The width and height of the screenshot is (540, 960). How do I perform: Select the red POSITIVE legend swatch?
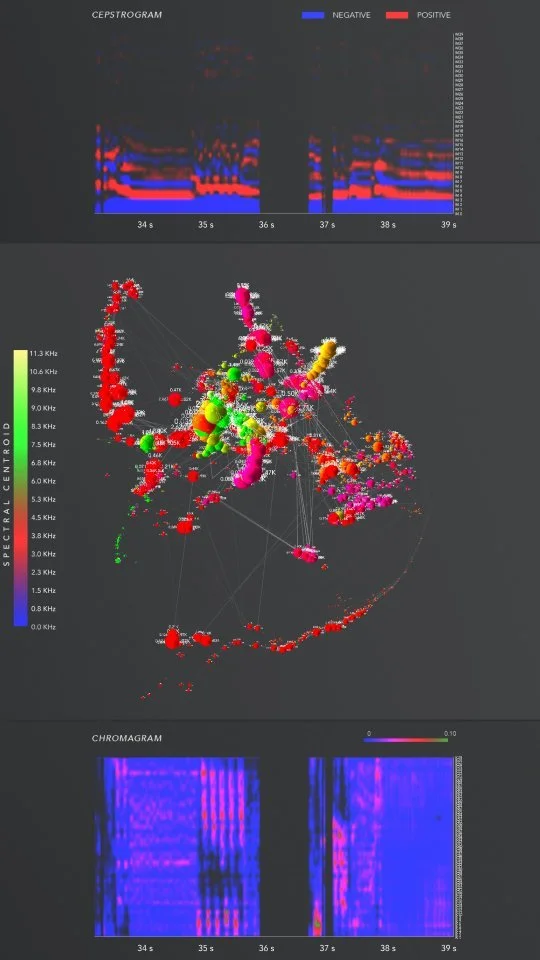[x=397, y=15]
